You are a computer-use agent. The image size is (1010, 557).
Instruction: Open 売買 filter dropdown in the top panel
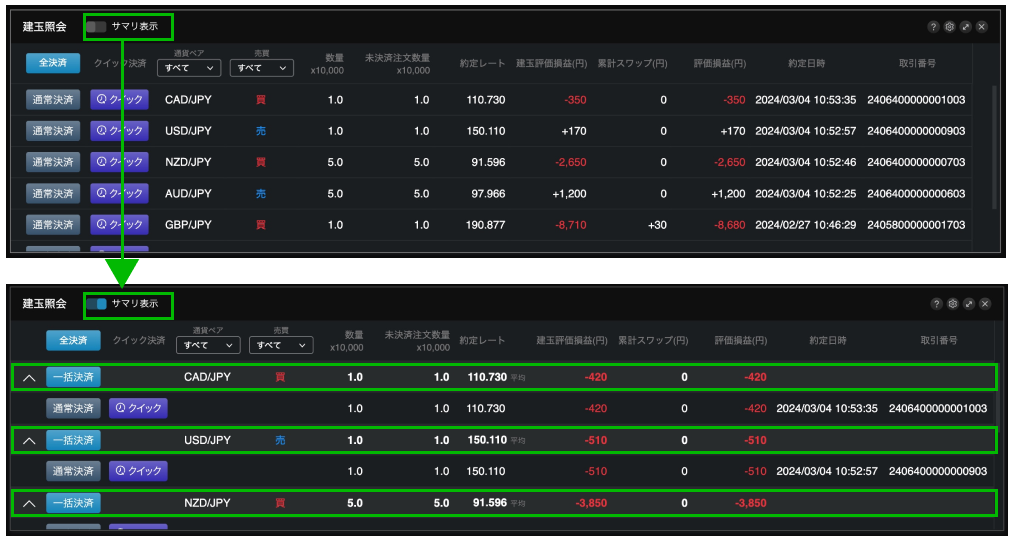tap(261, 68)
